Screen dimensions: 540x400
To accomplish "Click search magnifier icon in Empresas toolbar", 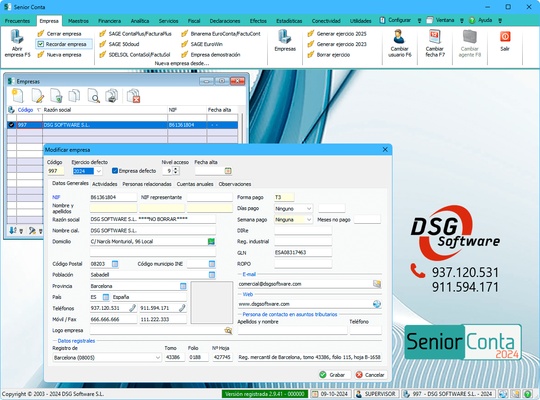I will click(x=93, y=96).
